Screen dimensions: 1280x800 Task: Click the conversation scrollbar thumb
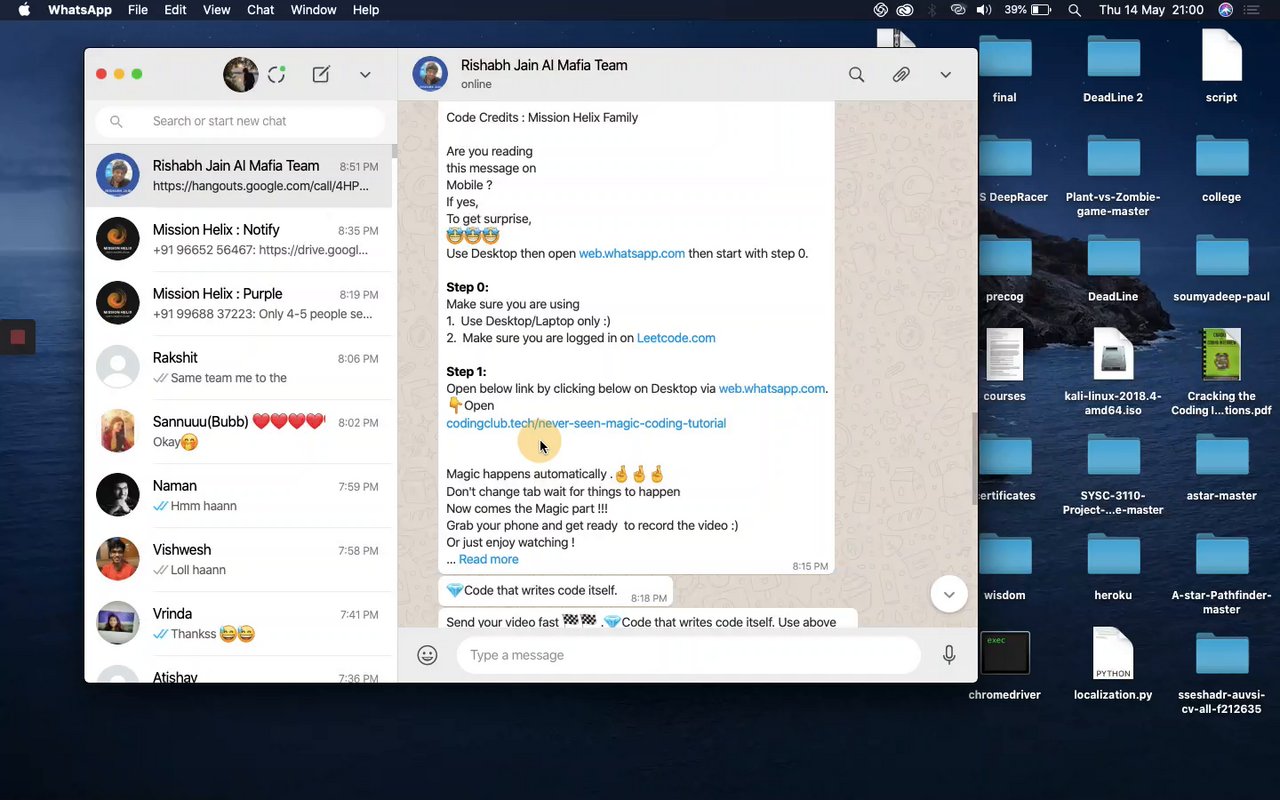[x=974, y=457]
